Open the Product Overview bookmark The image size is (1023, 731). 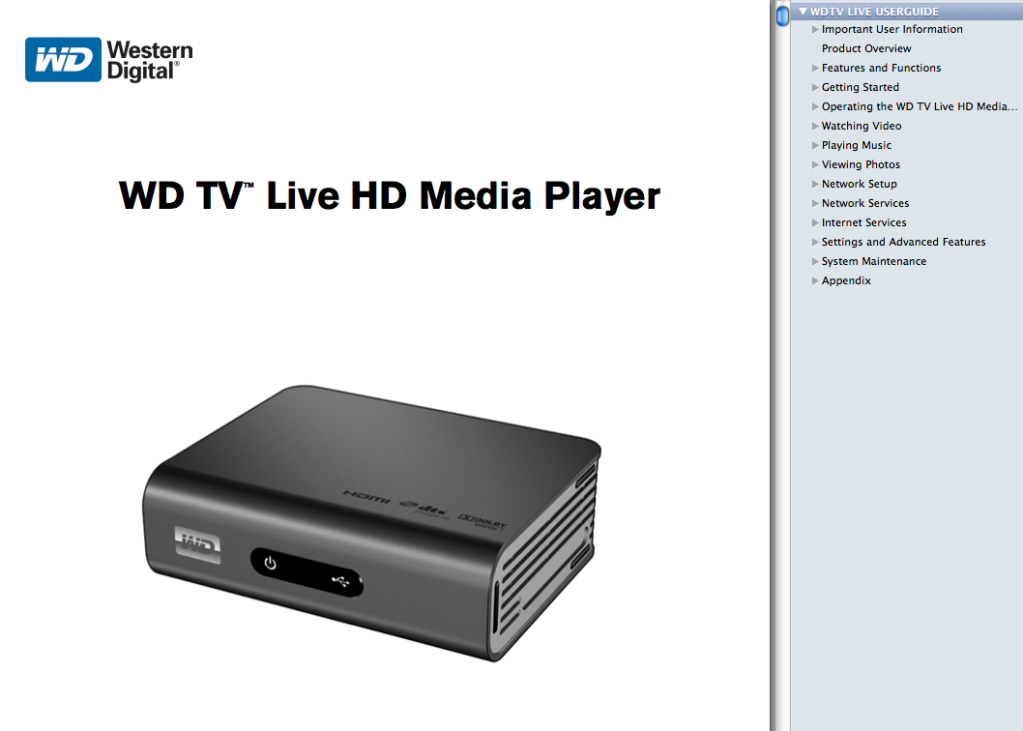(x=866, y=48)
